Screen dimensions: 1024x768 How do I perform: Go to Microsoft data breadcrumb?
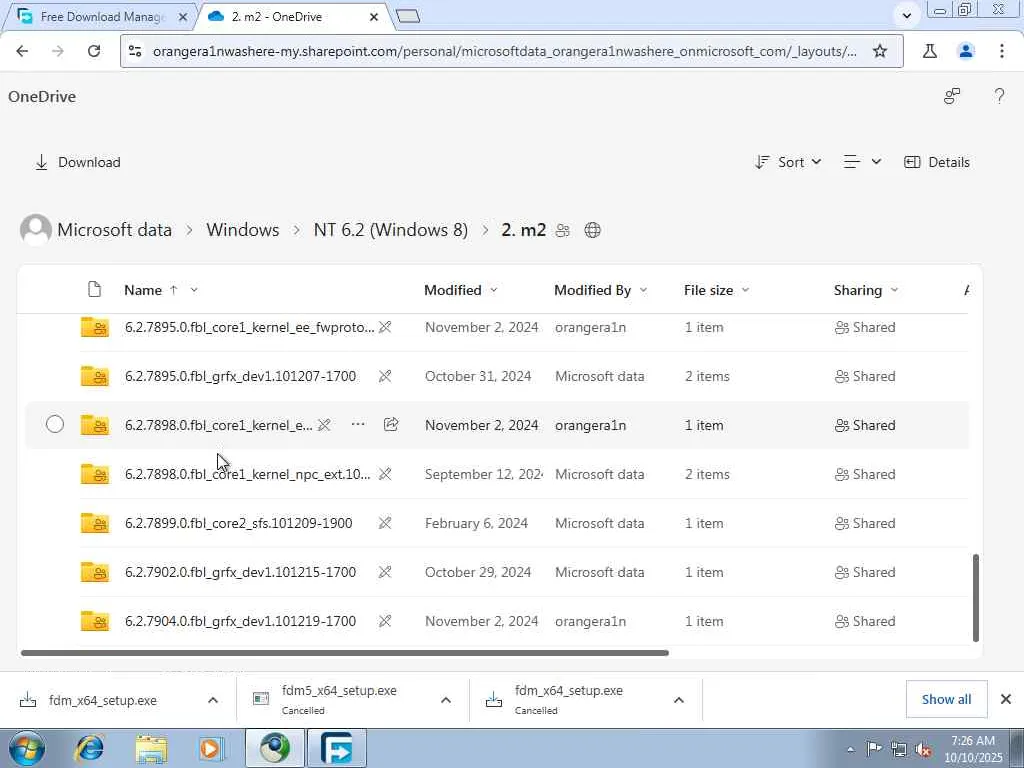114,230
